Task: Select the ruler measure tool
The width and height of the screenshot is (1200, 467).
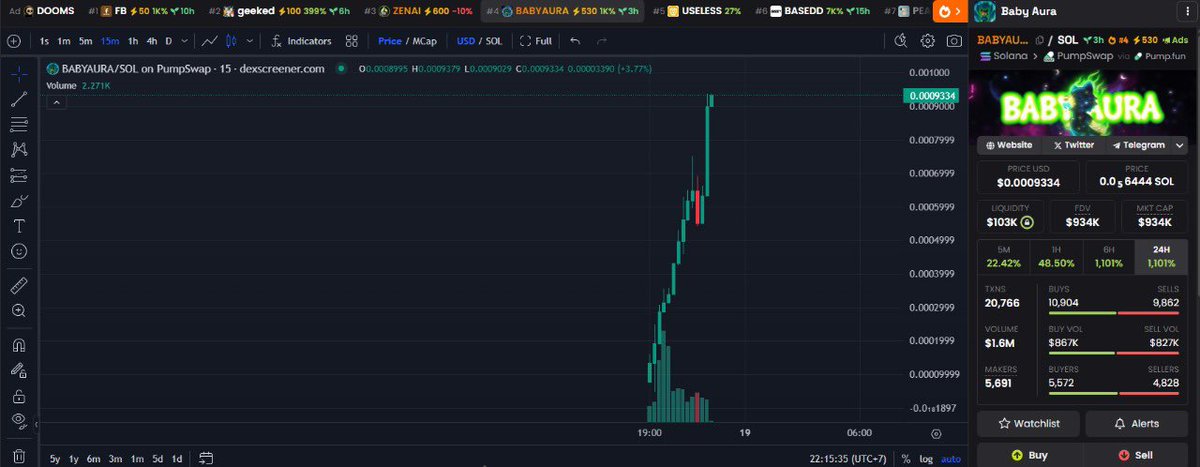Action: point(19,285)
